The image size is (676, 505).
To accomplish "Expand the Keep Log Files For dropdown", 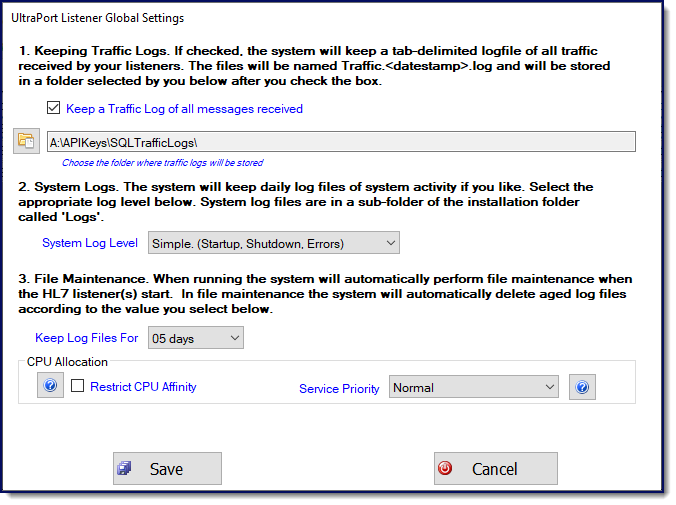I will click(196, 338).
